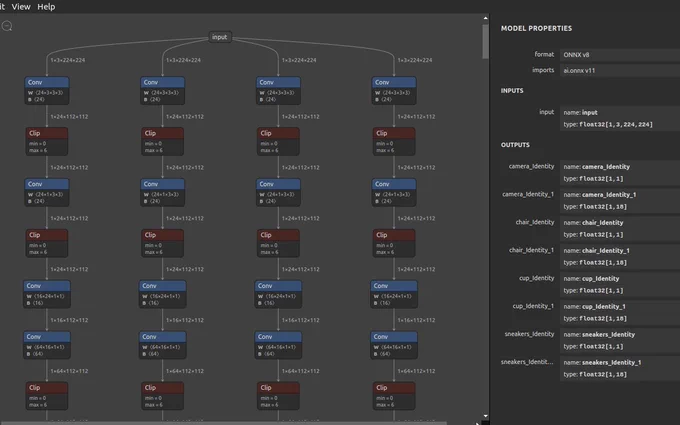This screenshot has width=680, height=425.
Task: Click the 'name: camera_Identity_1' output field
Action: pyautogui.click(x=620, y=195)
